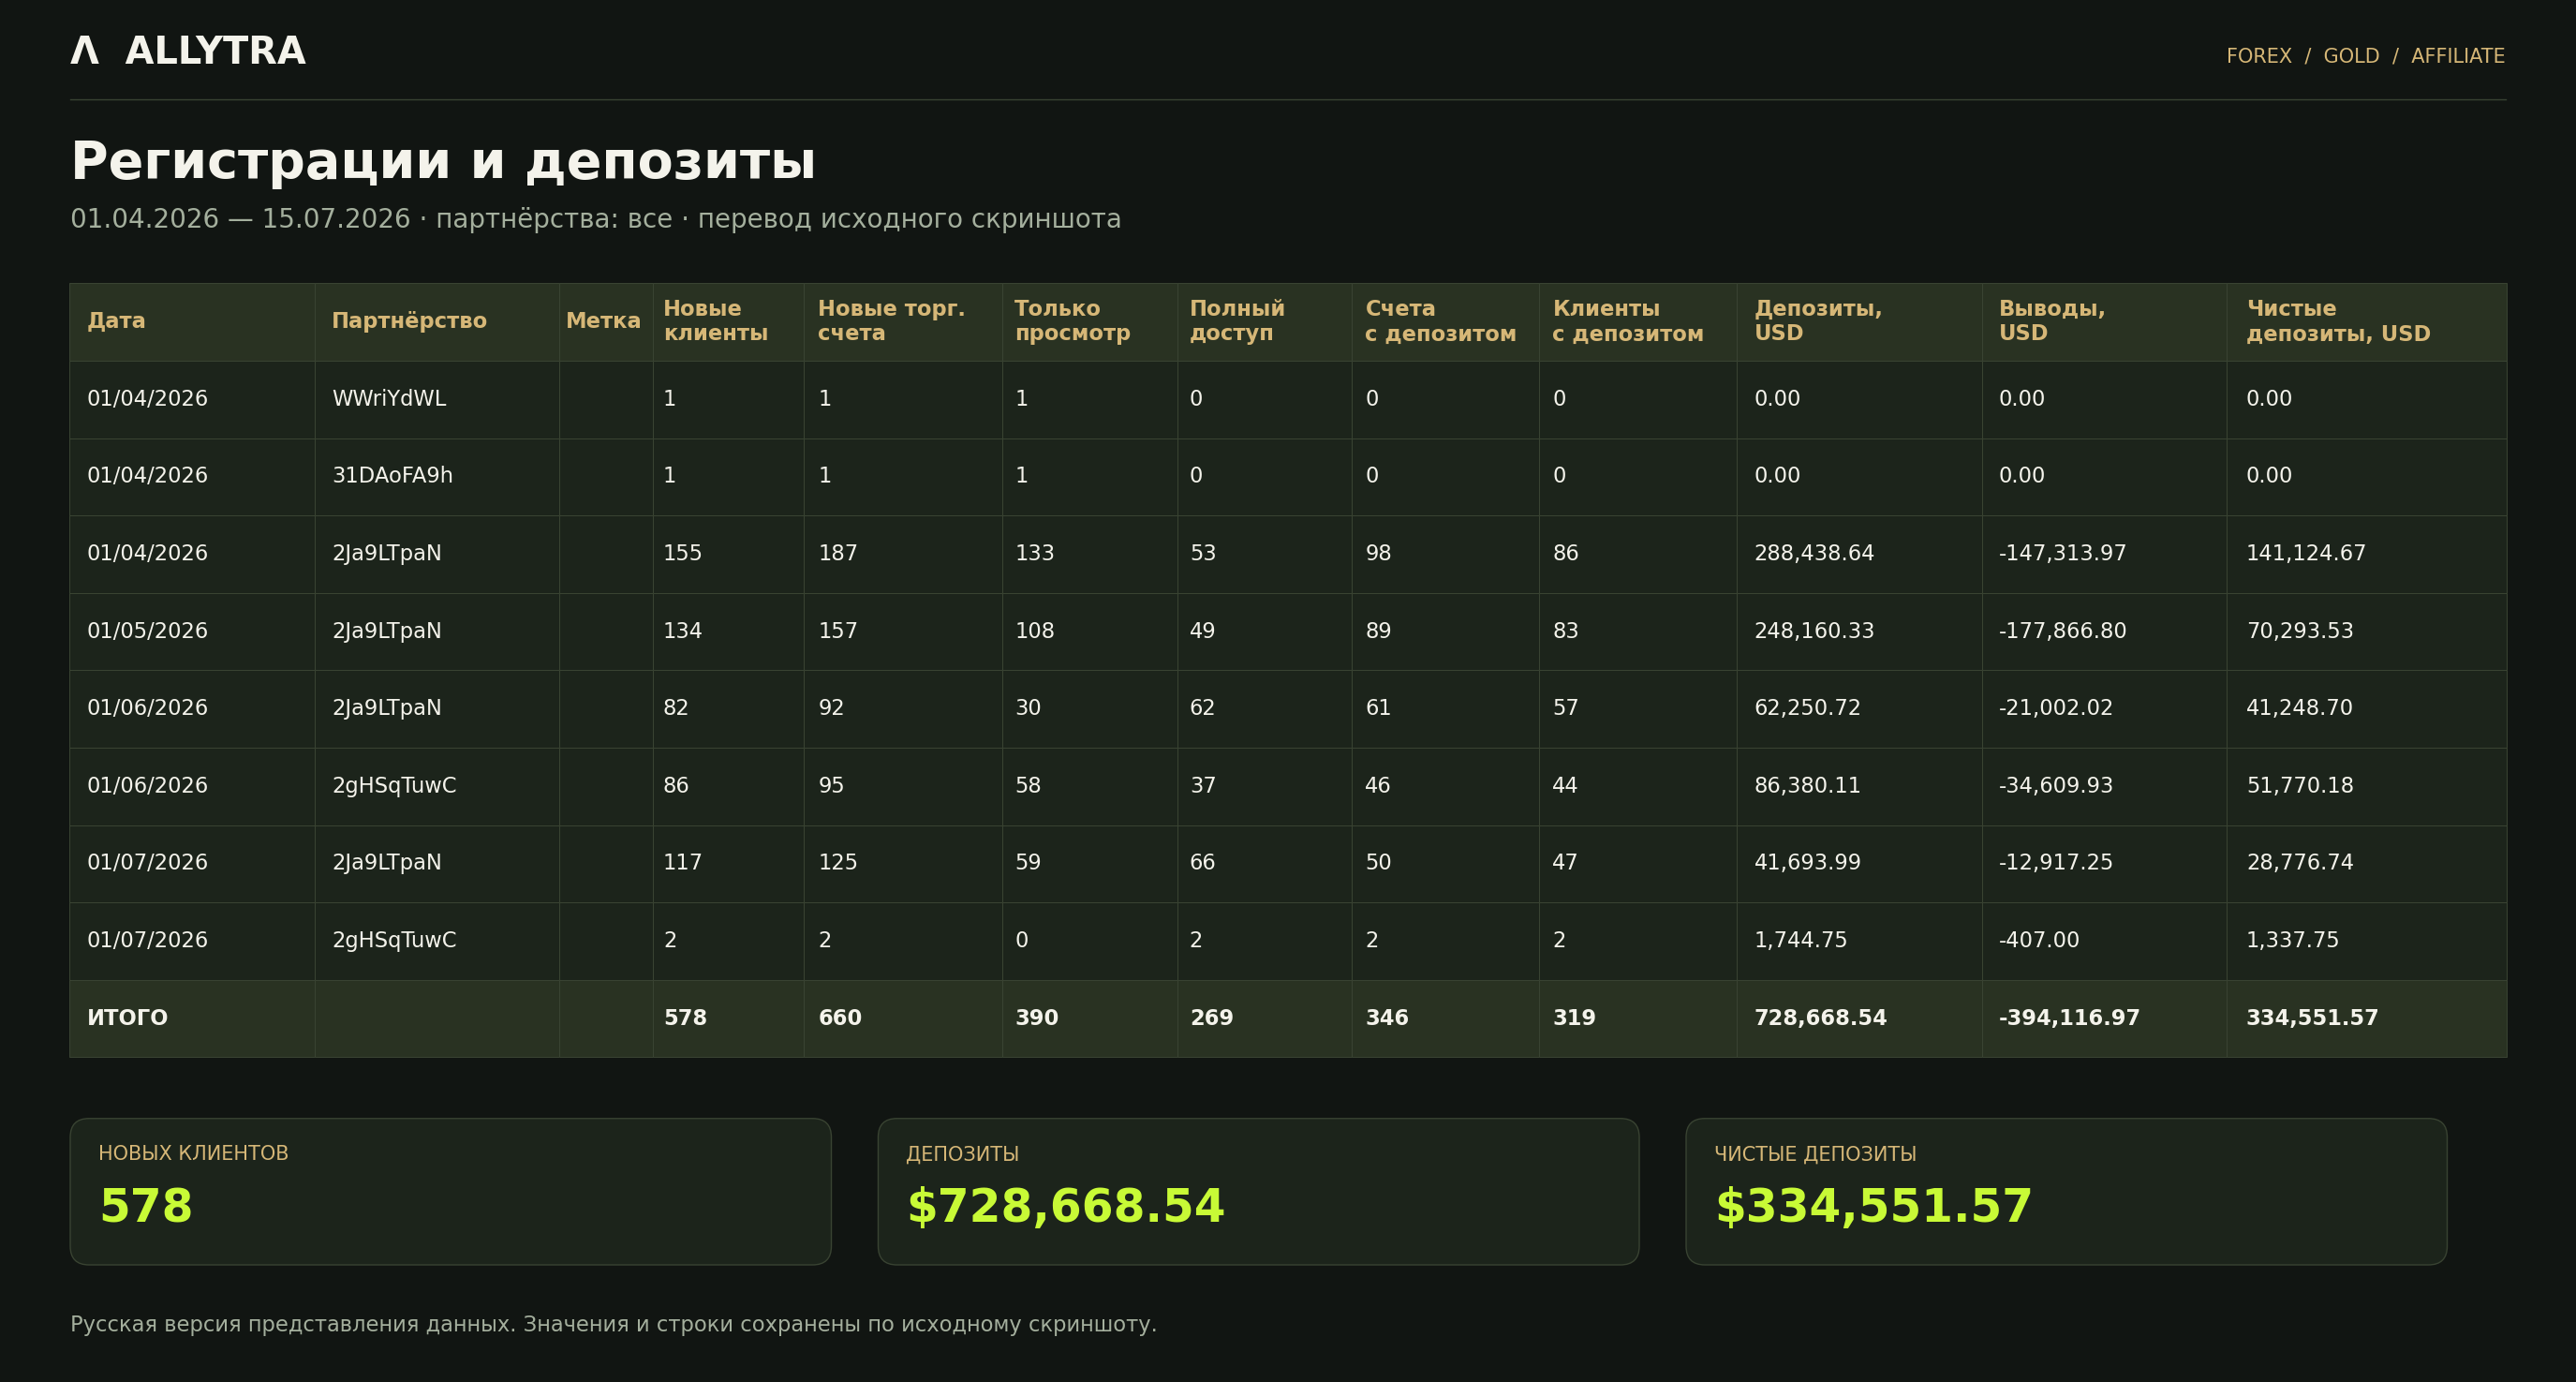The image size is (2576, 1382).
Task: Click the deposit value 288,438.64
Action: point(1814,554)
